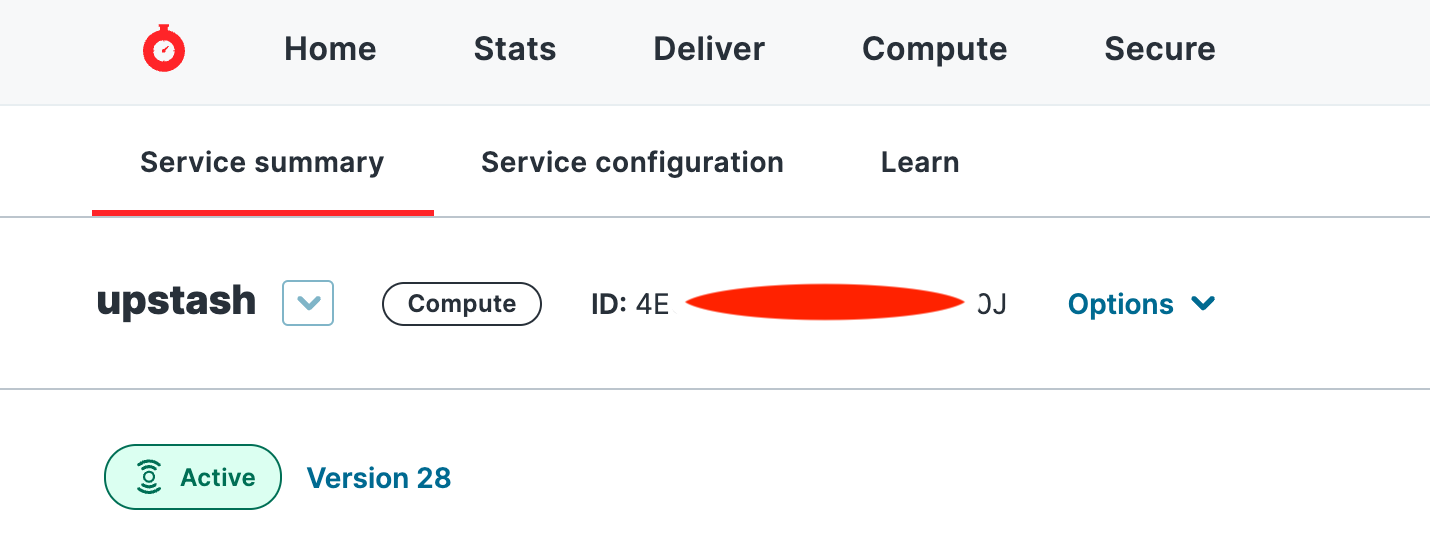1430x556 pixels.
Task: Open the Version 28 link
Action: coord(379,478)
